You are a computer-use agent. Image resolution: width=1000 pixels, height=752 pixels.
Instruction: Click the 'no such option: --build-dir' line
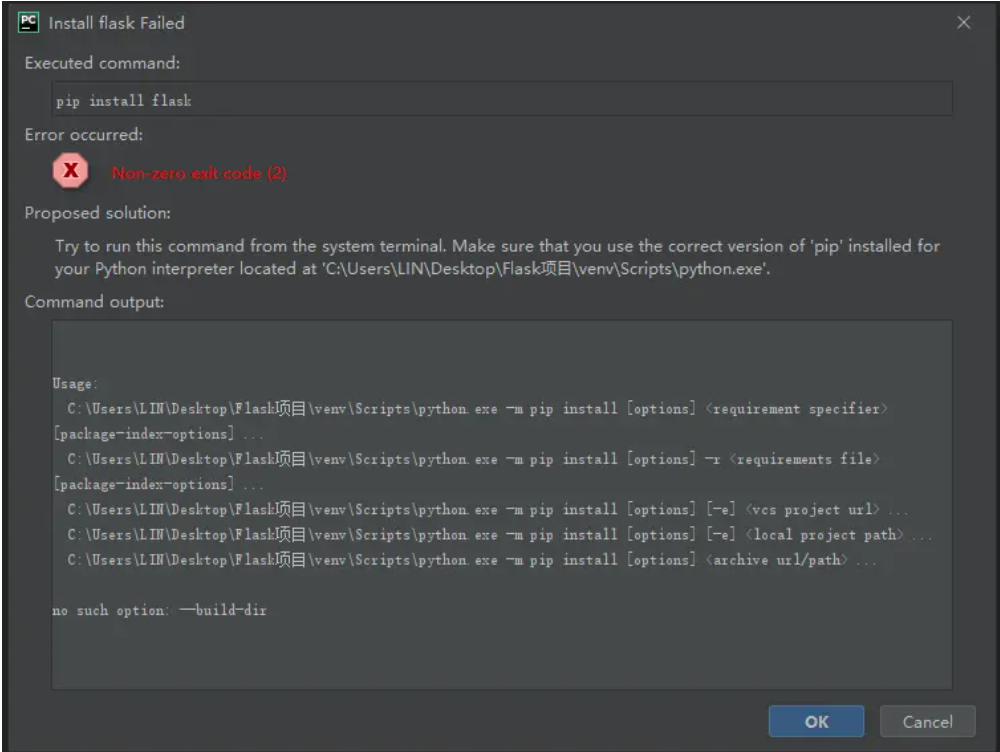click(160, 610)
